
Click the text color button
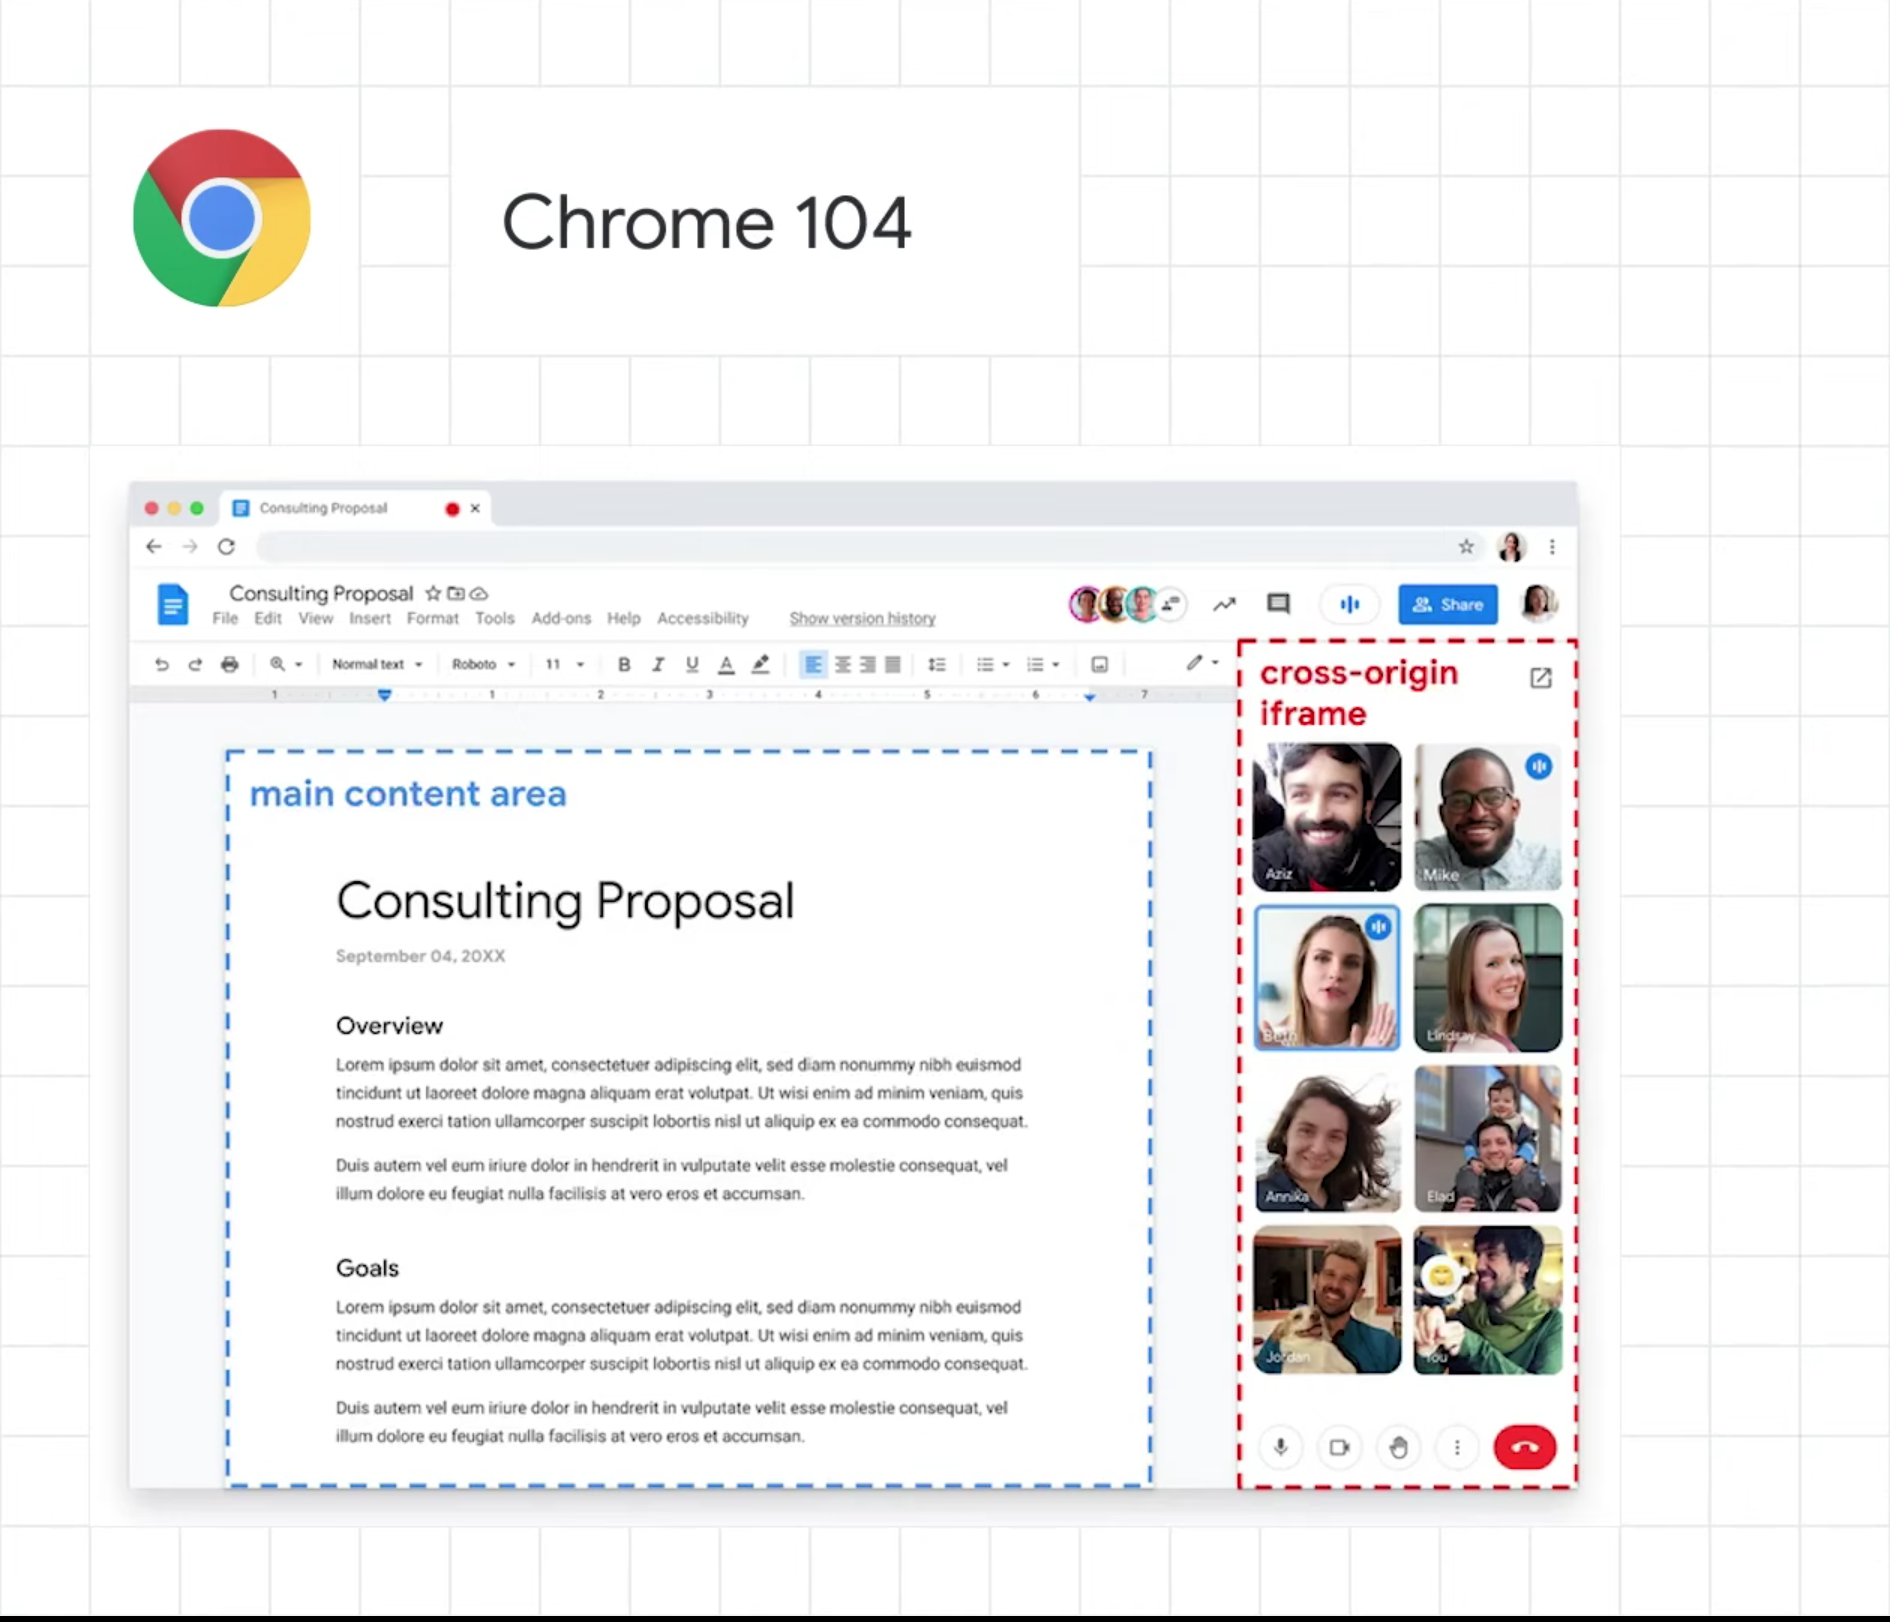(726, 664)
